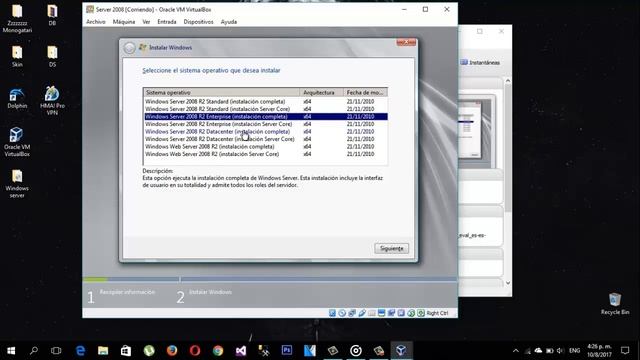Open File Explorer from the taskbar
Screen dimensions: 640x360
[103, 351]
